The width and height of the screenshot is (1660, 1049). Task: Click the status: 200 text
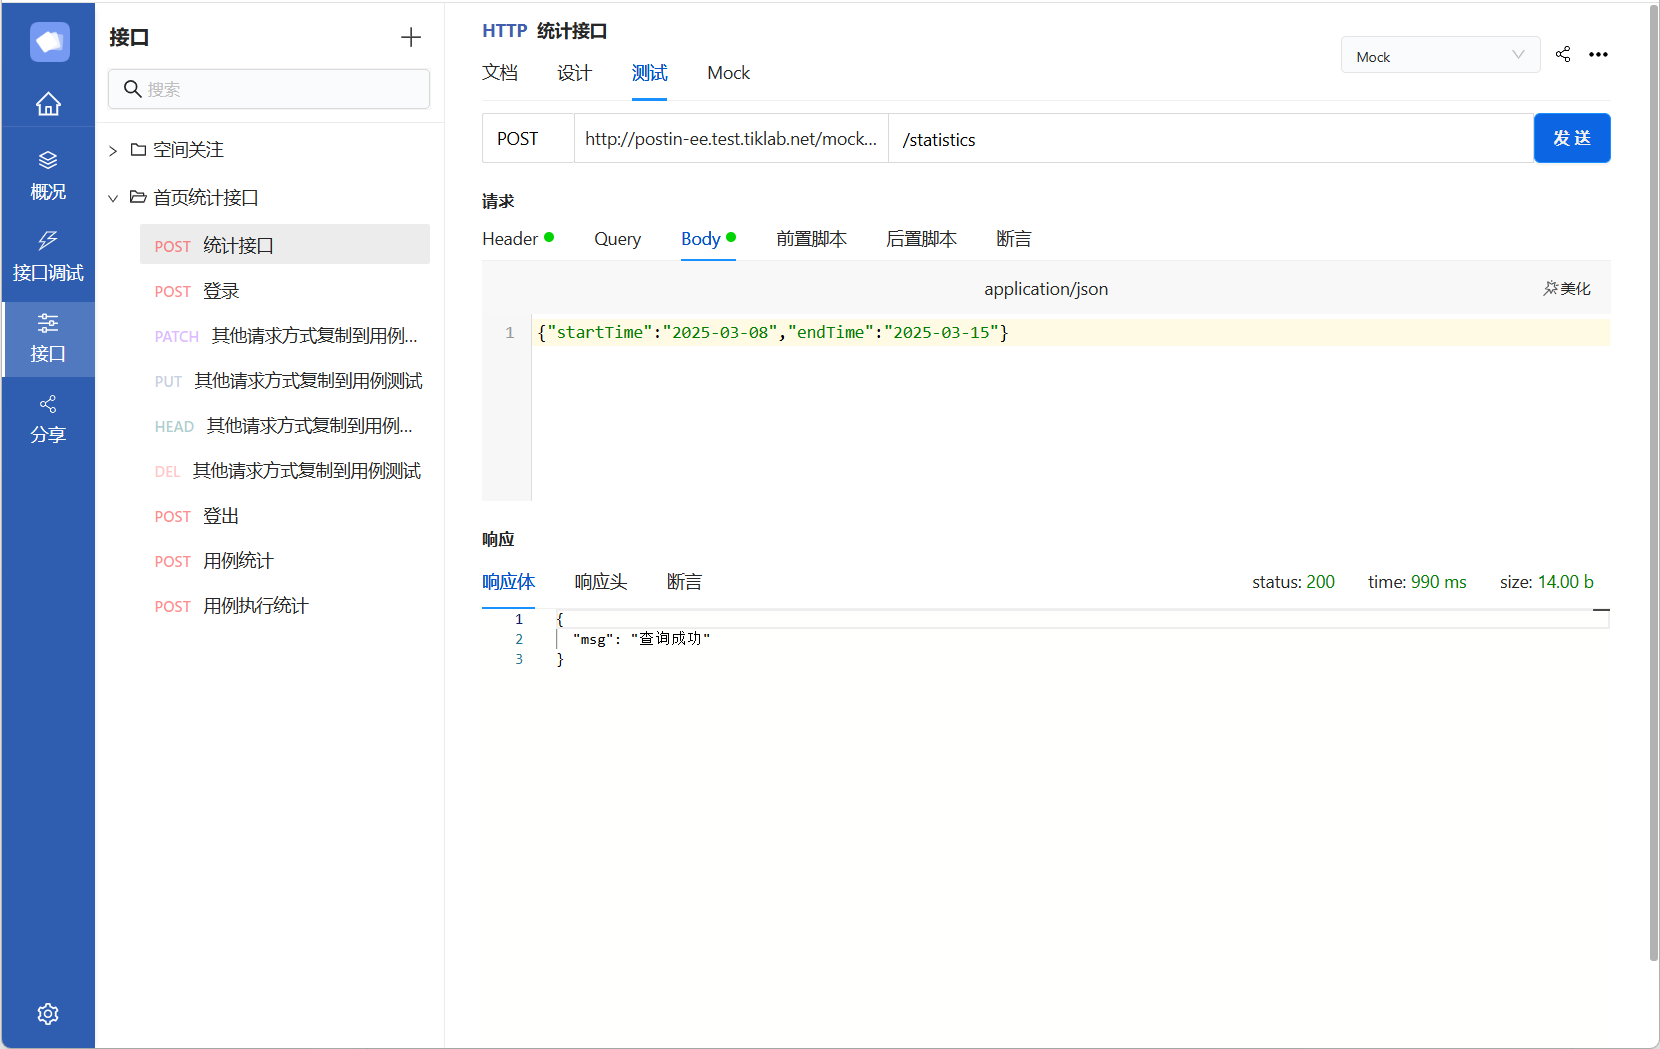1293,582
